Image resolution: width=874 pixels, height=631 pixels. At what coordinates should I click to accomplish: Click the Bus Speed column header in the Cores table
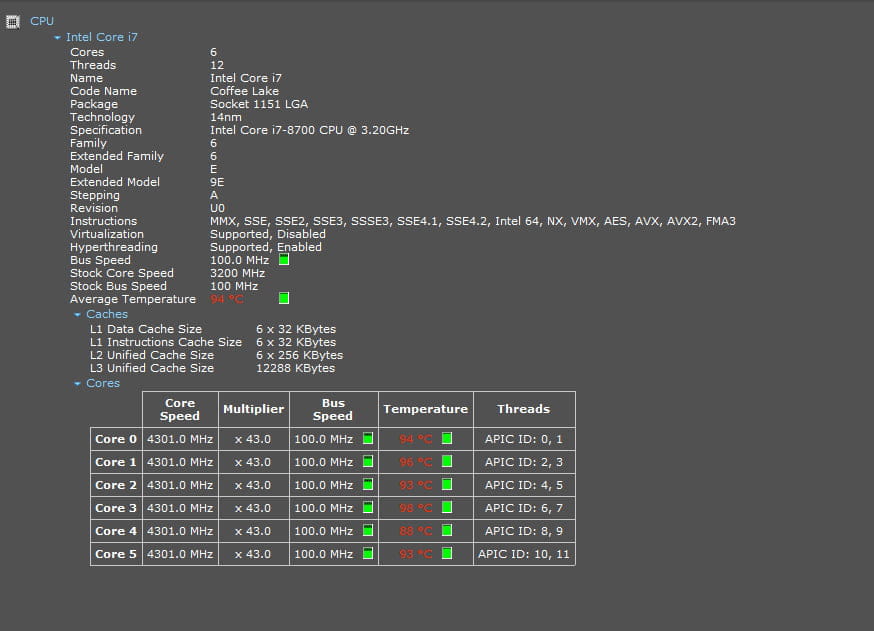tap(333, 409)
